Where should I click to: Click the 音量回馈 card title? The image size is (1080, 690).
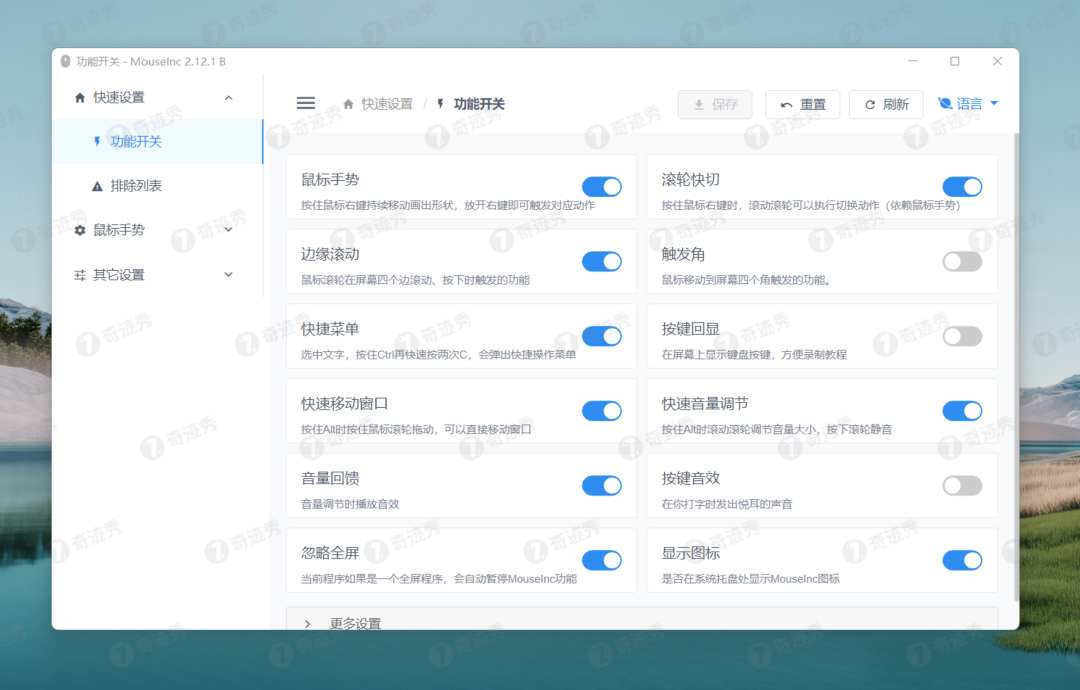point(330,479)
